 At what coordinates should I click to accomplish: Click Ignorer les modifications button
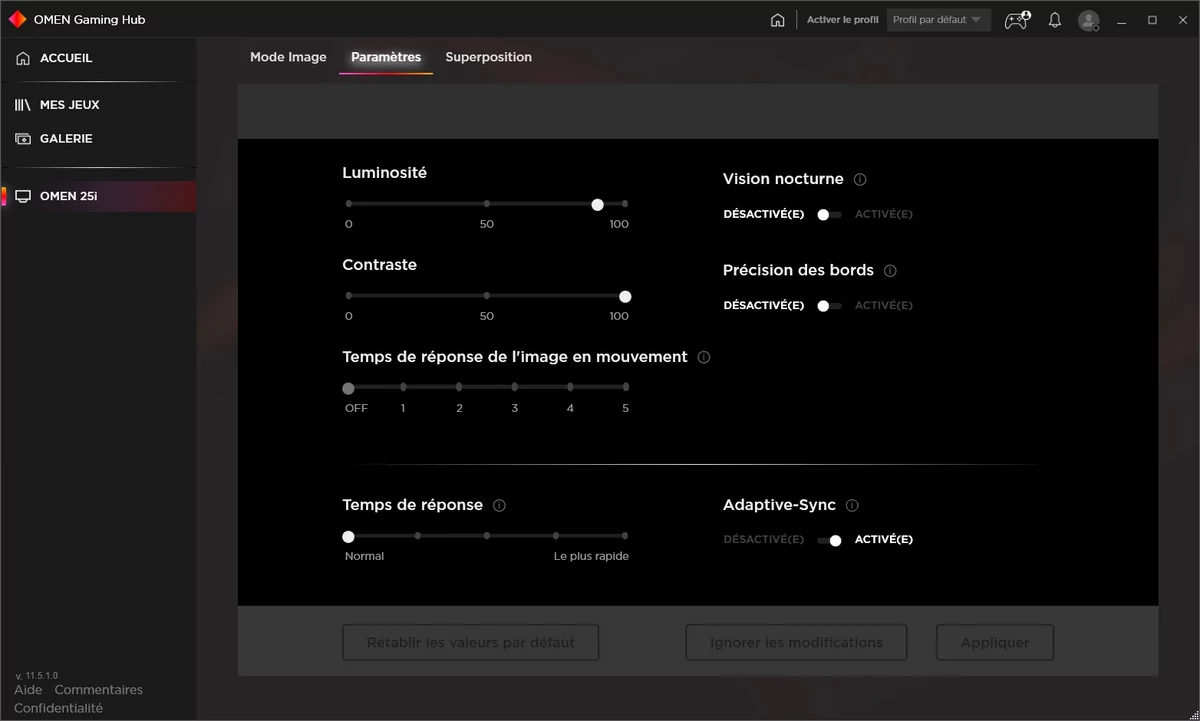[796, 643]
